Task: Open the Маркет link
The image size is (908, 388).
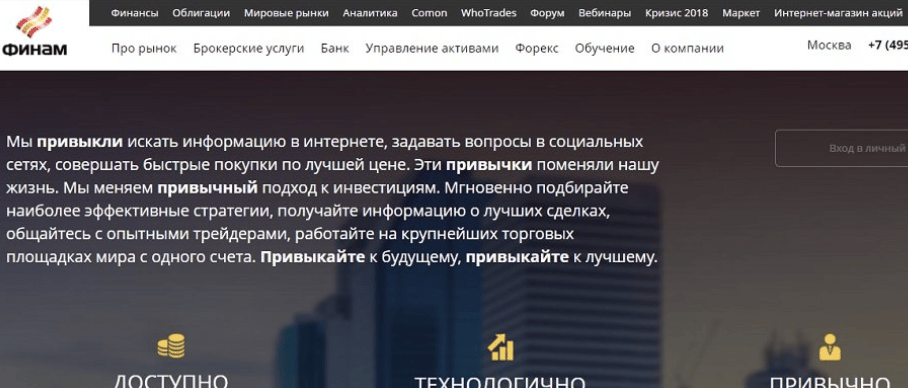Action: click(x=741, y=13)
